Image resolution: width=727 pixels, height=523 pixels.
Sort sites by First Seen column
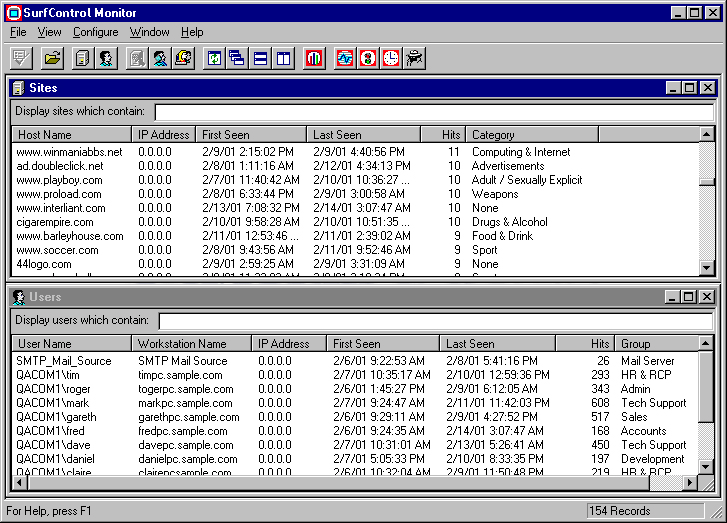(x=251, y=134)
